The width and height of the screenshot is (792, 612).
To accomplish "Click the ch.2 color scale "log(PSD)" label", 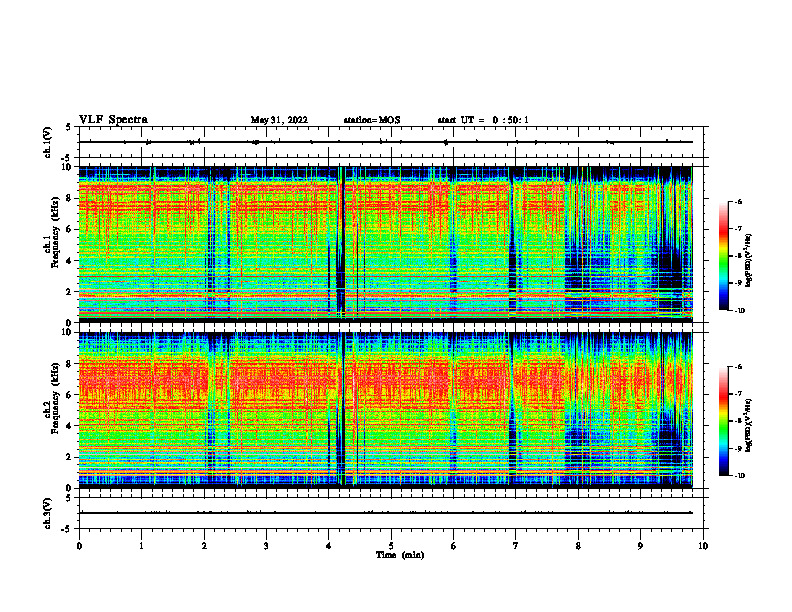I will (749, 426).
